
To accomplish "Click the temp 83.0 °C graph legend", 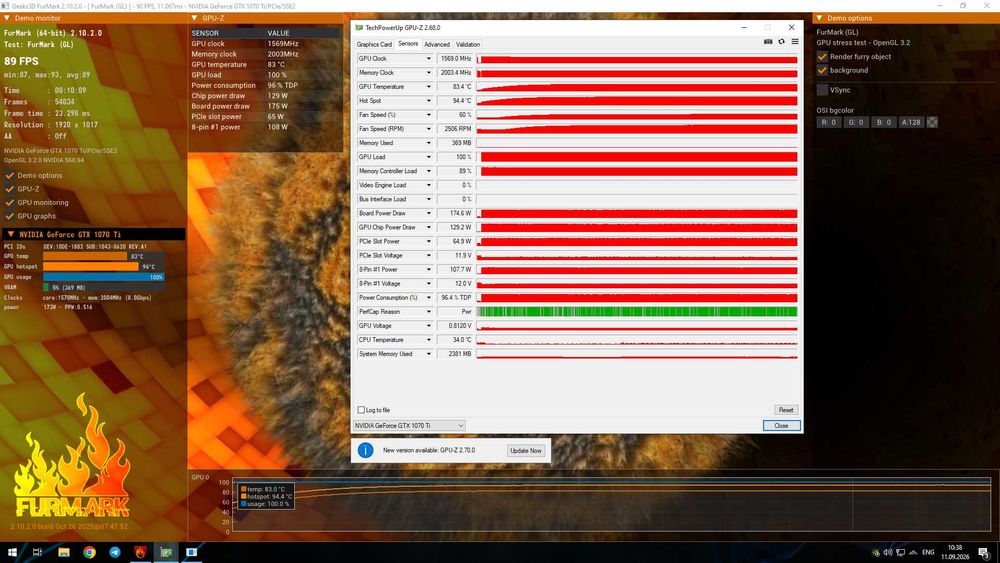I will tap(266, 489).
